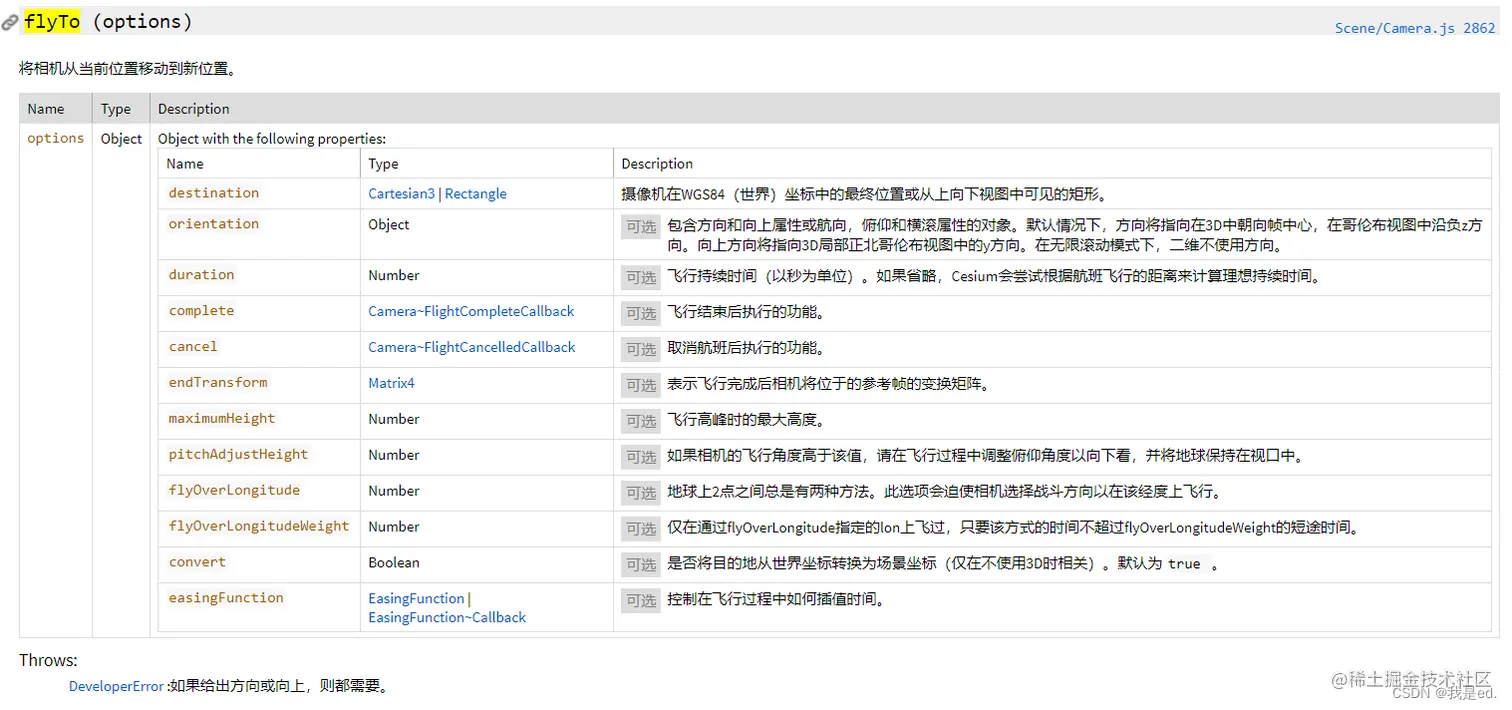Click the convert property name
Image resolution: width=1512 pixels, height=710 pixels.
click(197, 562)
